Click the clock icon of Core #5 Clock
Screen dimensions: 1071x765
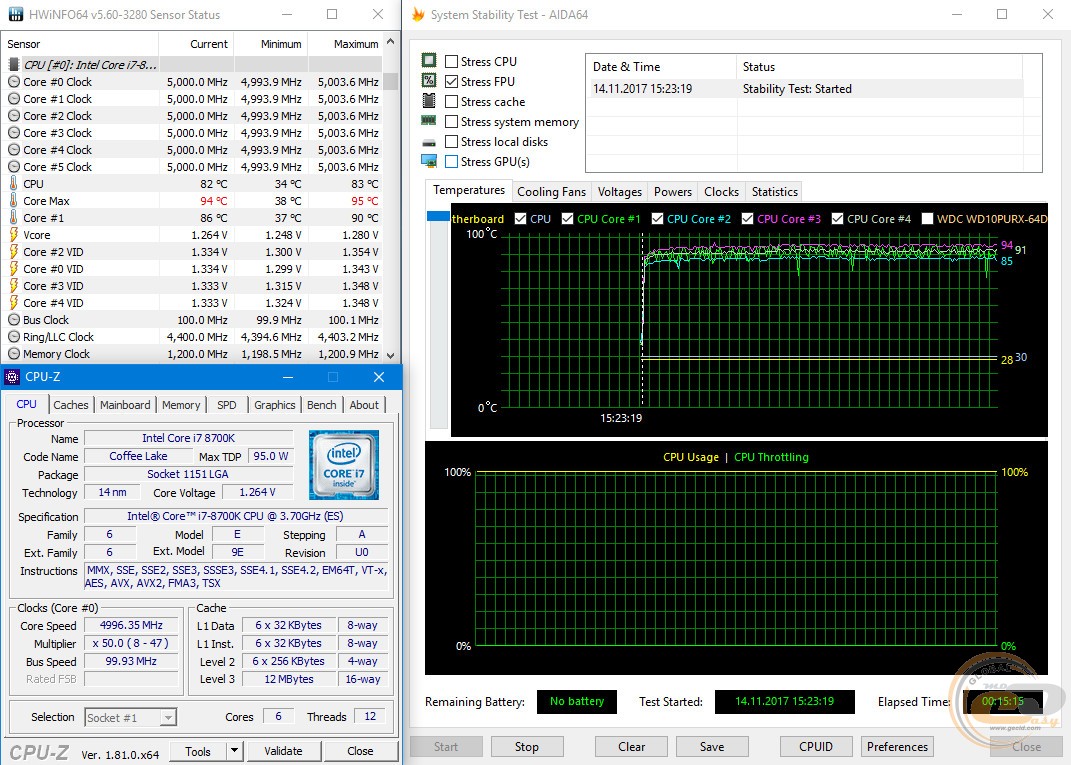coord(14,167)
